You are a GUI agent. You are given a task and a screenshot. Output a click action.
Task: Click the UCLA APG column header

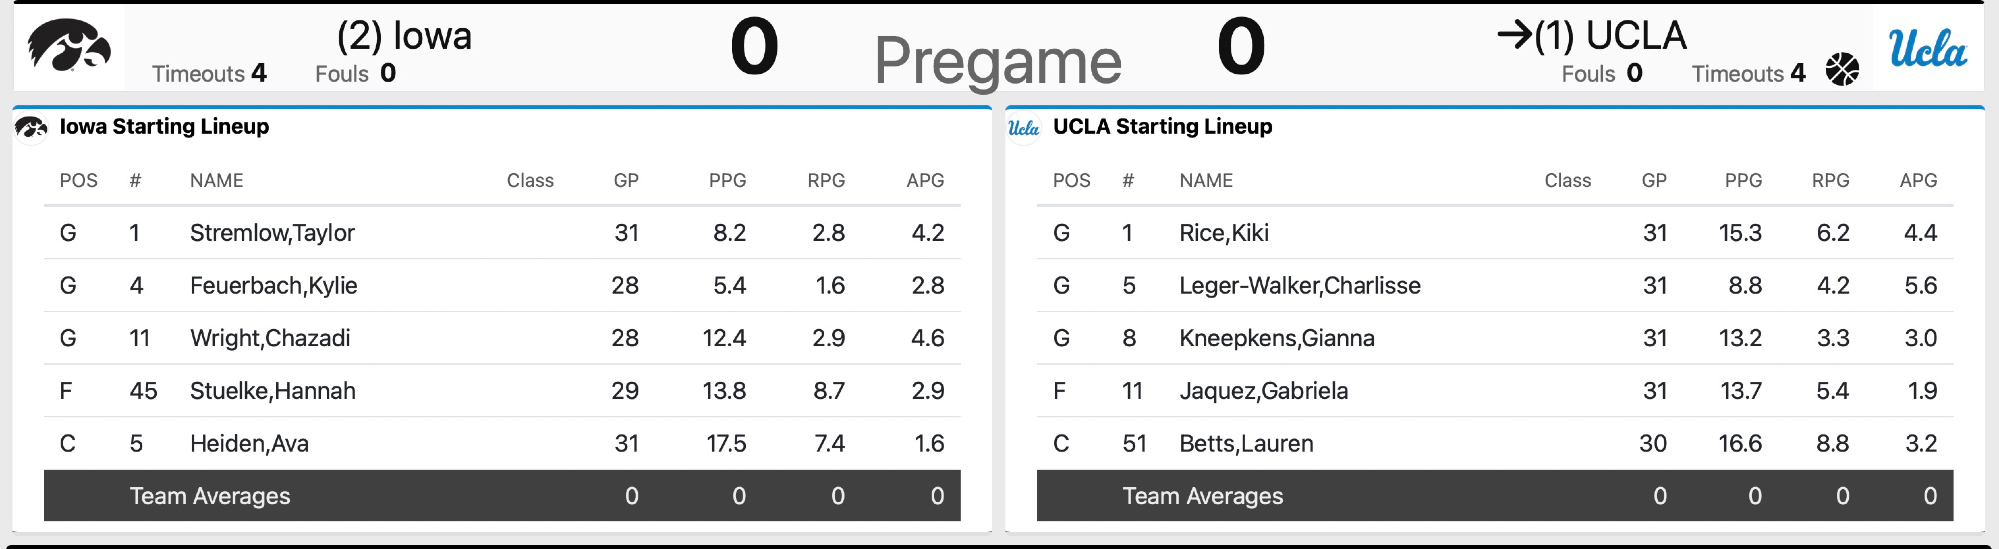[x=1918, y=181]
